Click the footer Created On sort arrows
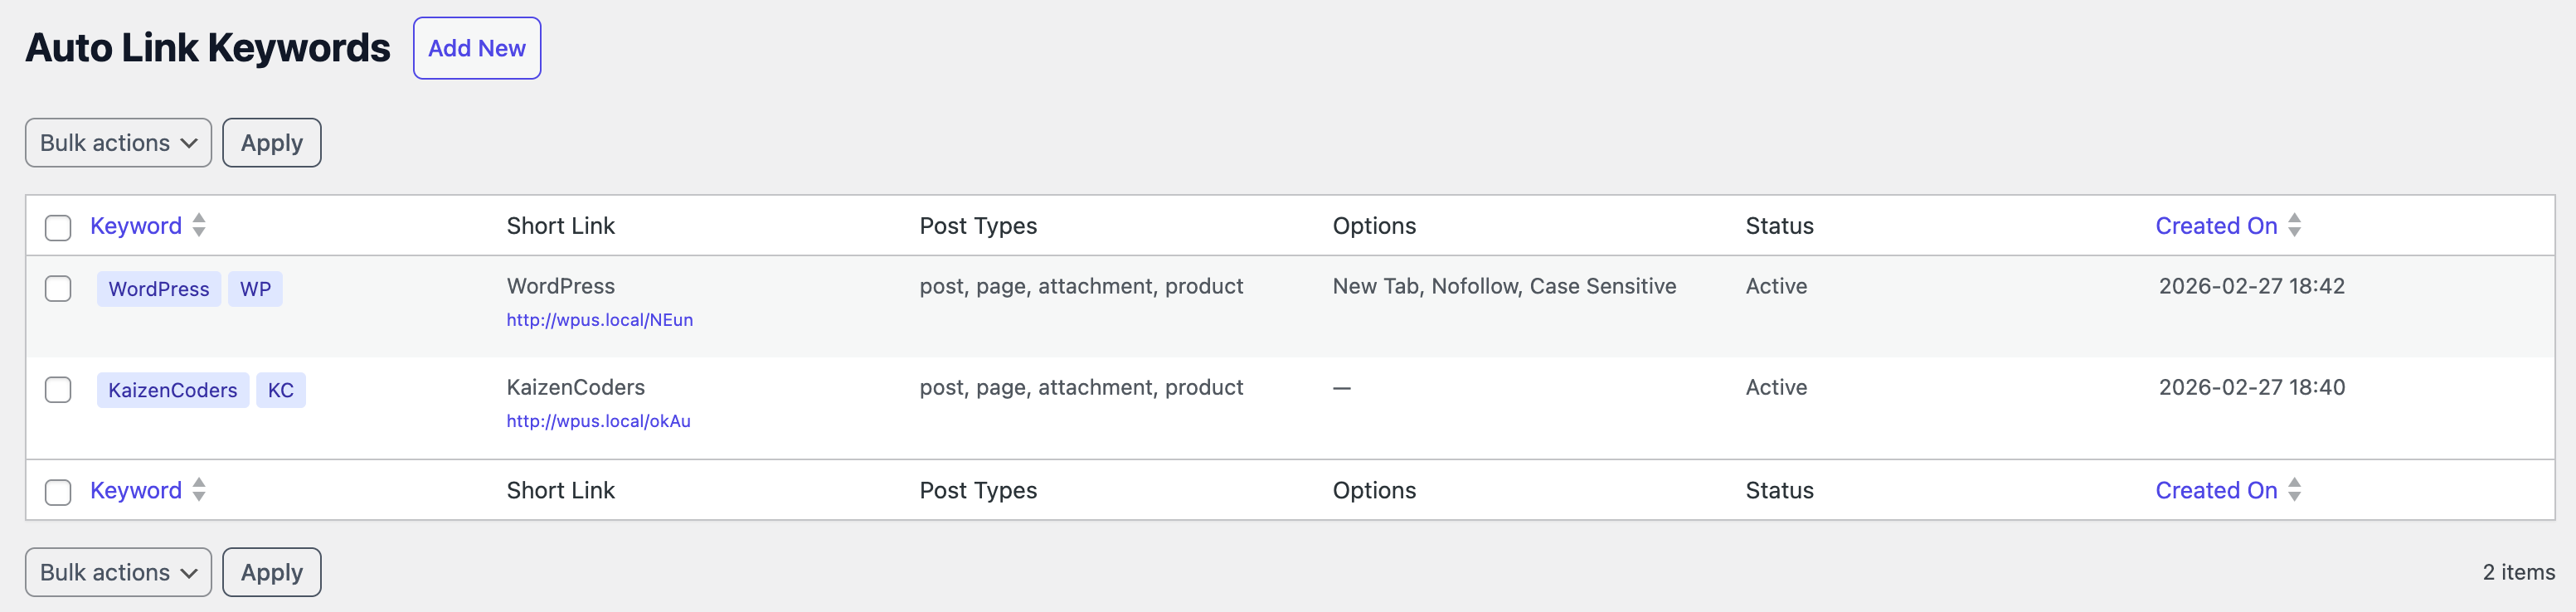Screen dimensions: 2576x612 [2295, 489]
